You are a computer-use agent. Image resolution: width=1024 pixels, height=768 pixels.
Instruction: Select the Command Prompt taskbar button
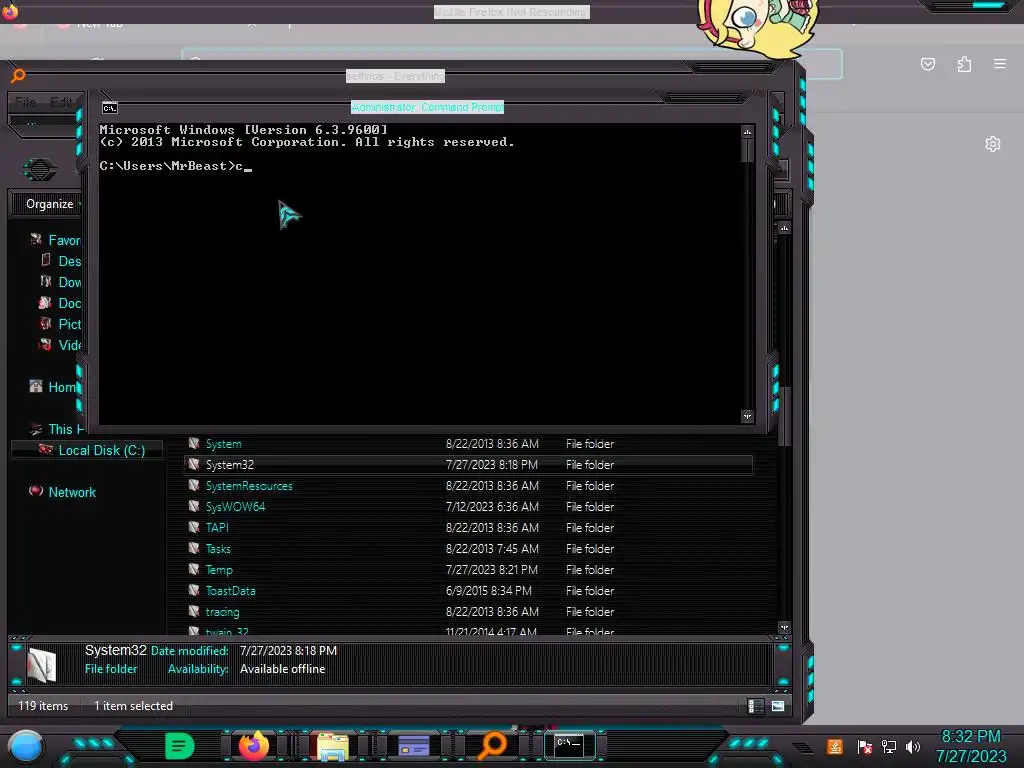click(569, 746)
